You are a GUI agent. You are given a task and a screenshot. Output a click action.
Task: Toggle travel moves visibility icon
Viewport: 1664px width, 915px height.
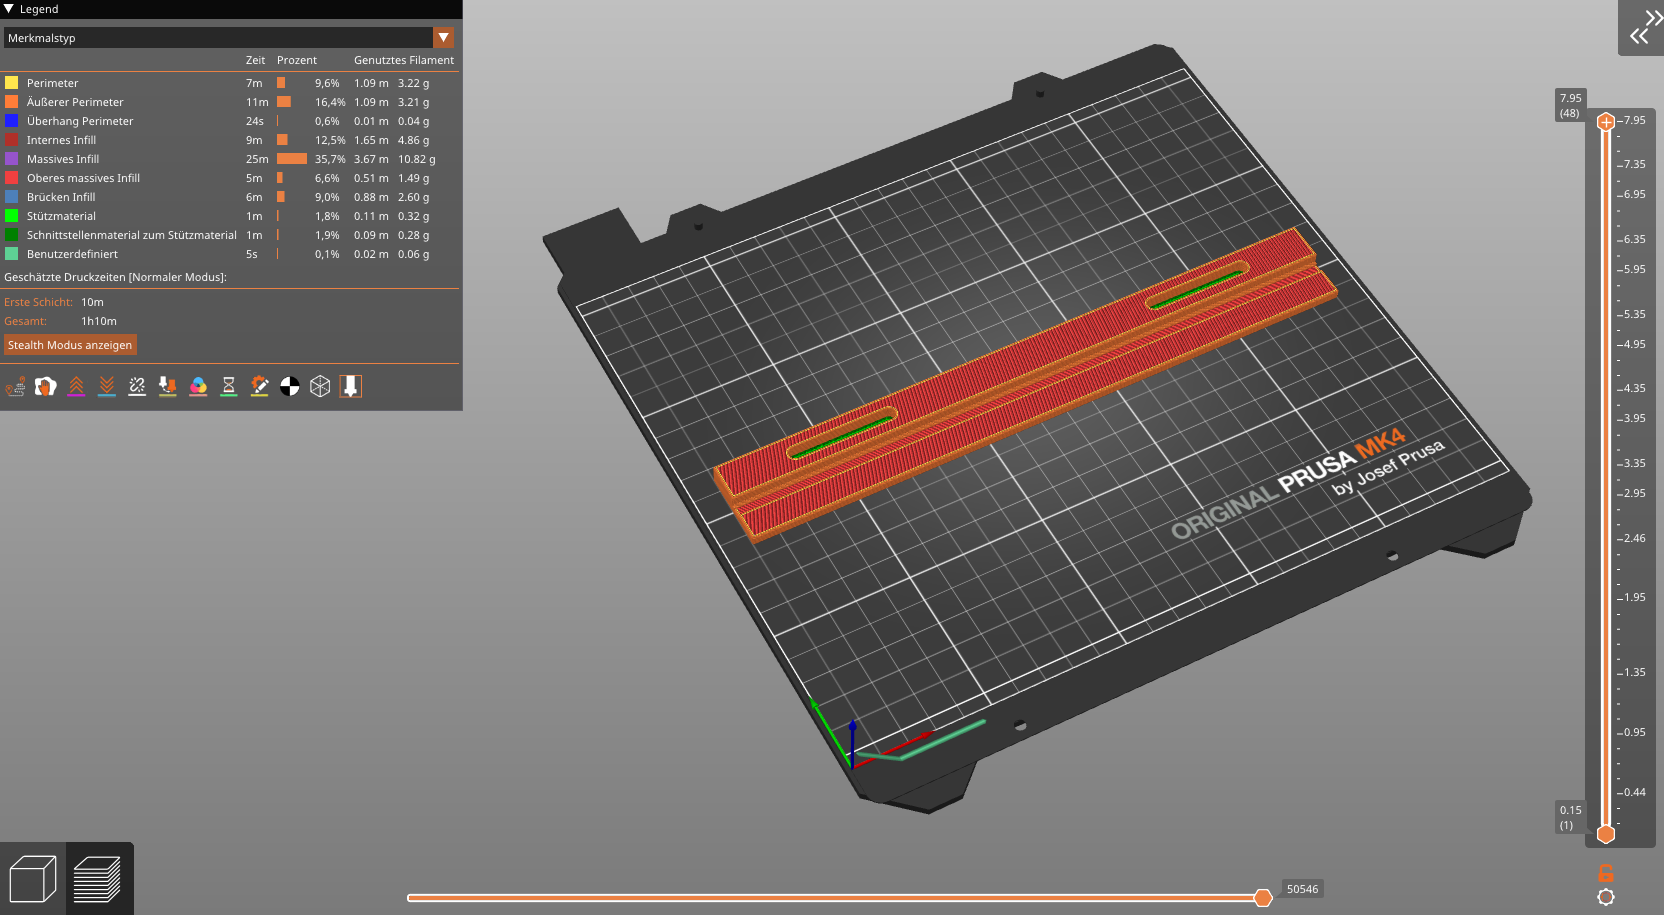click(15, 387)
